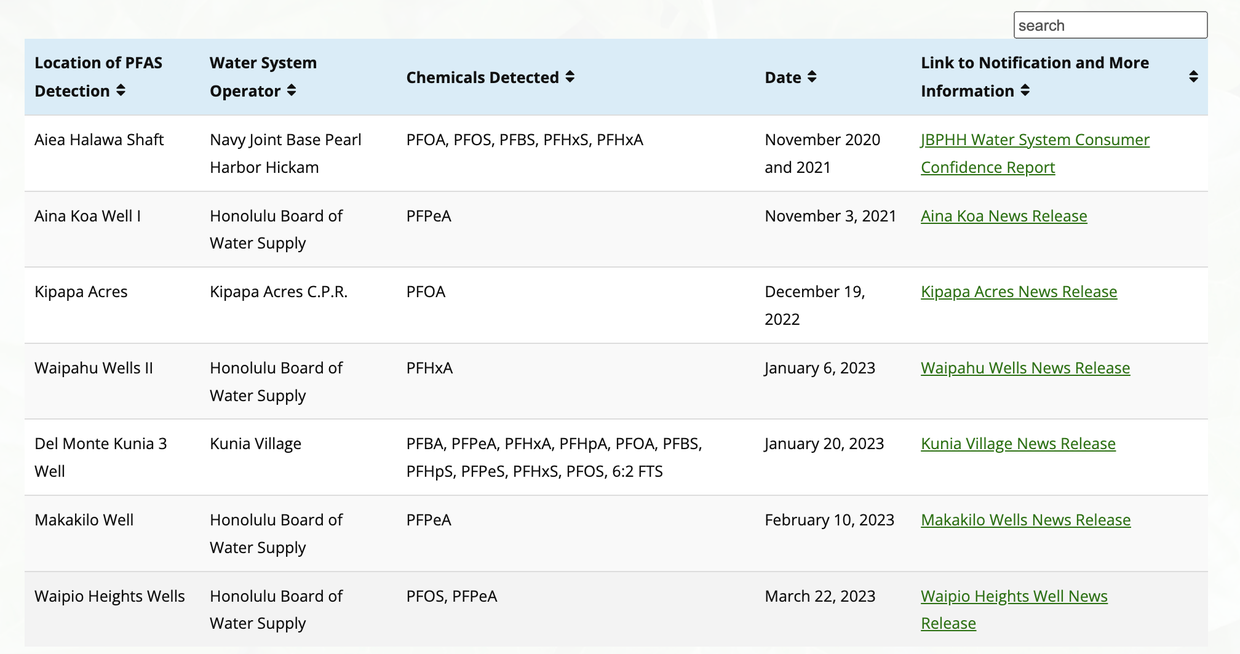This screenshot has height=654, width=1240.
Task: Activate the far-right column sort control
Action: click(1192, 76)
